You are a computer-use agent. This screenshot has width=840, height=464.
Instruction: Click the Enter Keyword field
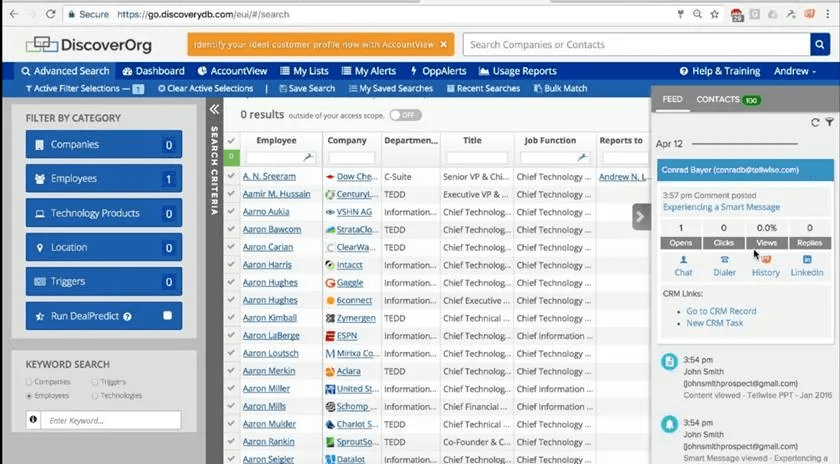click(111, 420)
